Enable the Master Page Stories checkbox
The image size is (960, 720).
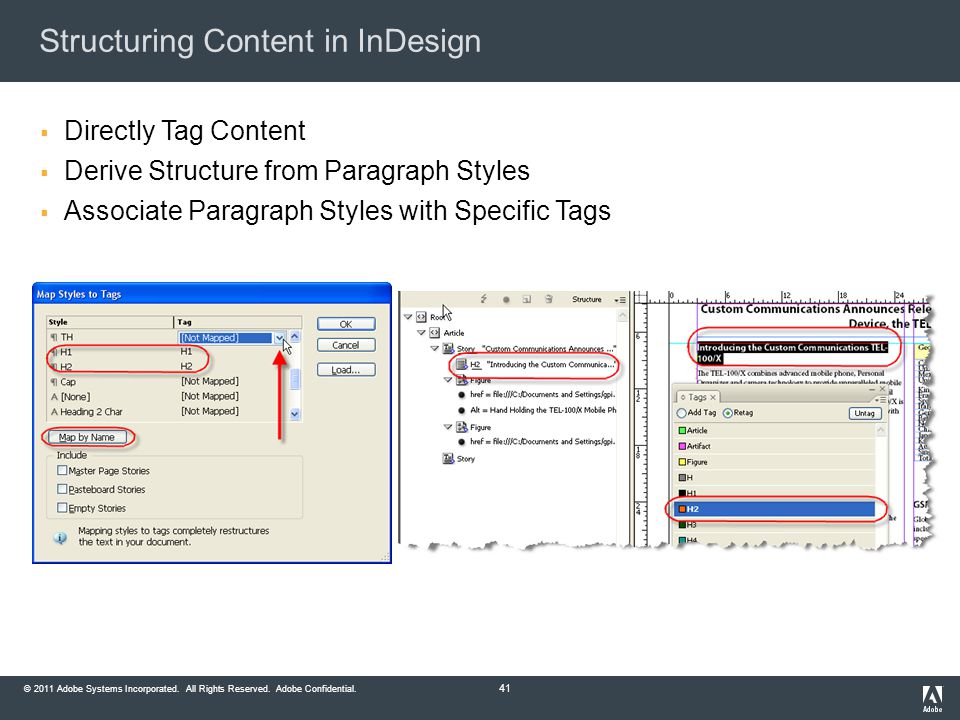62,470
